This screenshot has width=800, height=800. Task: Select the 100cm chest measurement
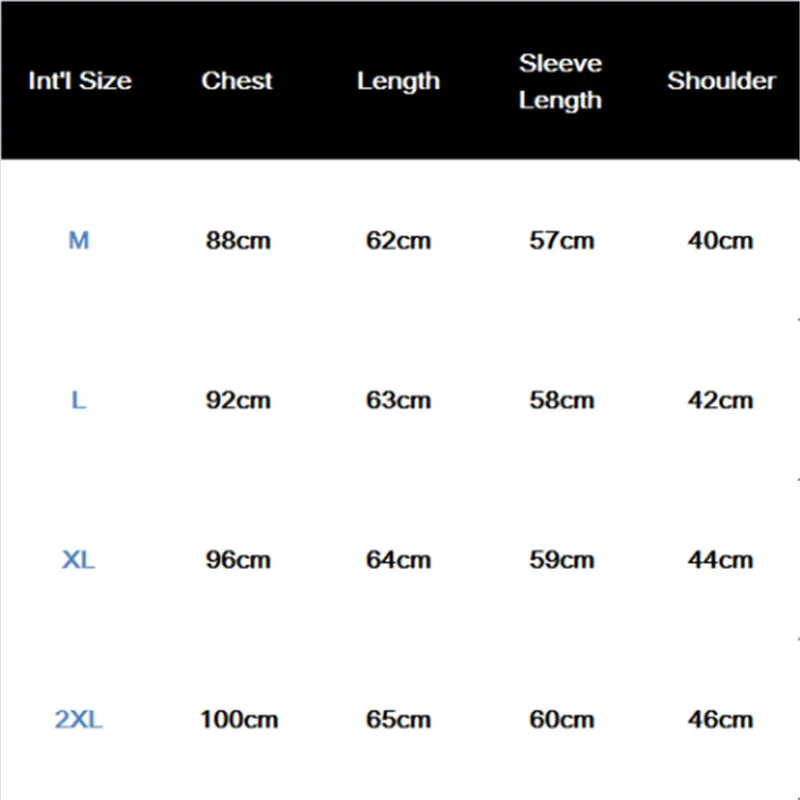coord(239,719)
